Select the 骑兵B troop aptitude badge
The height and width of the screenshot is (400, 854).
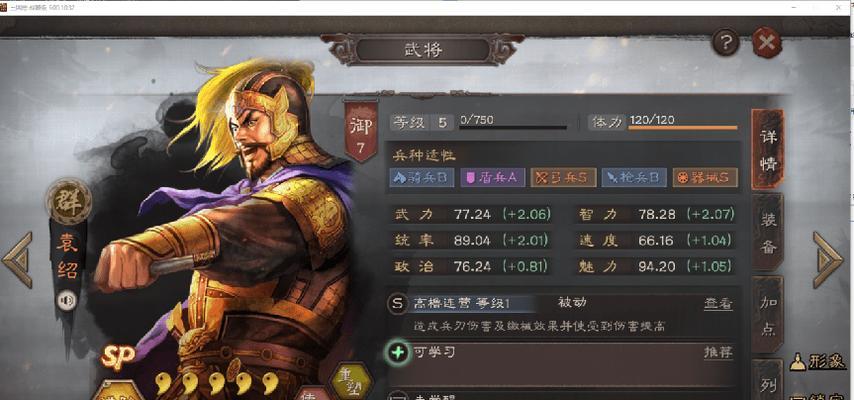point(422,178)
